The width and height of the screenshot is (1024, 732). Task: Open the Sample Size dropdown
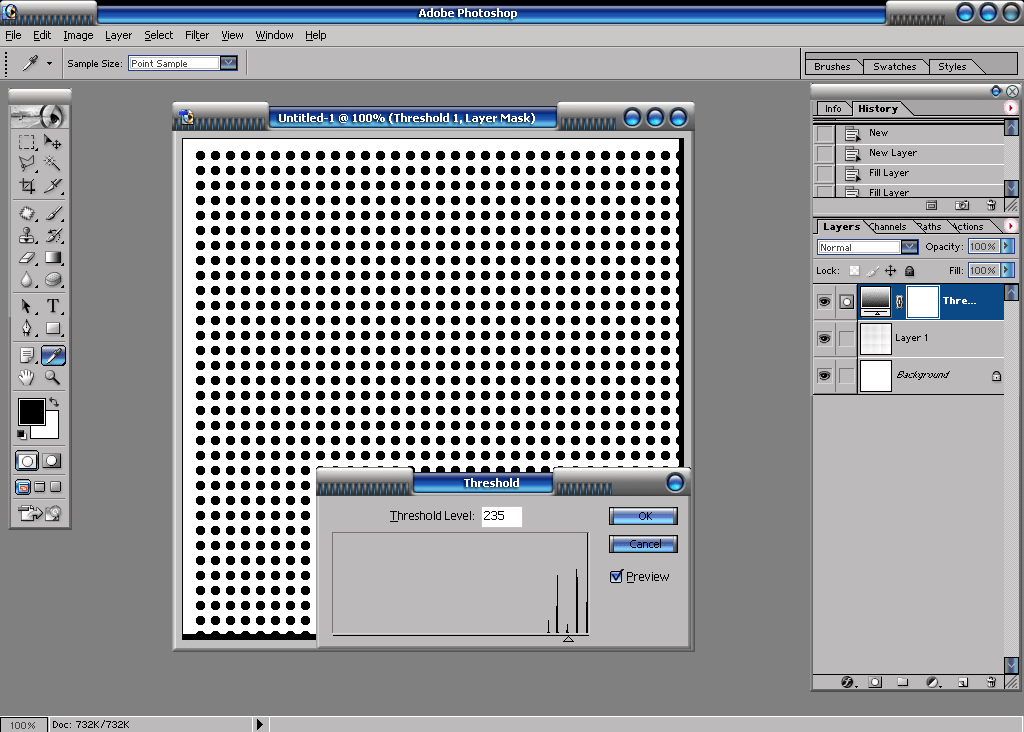click(229, 63)
